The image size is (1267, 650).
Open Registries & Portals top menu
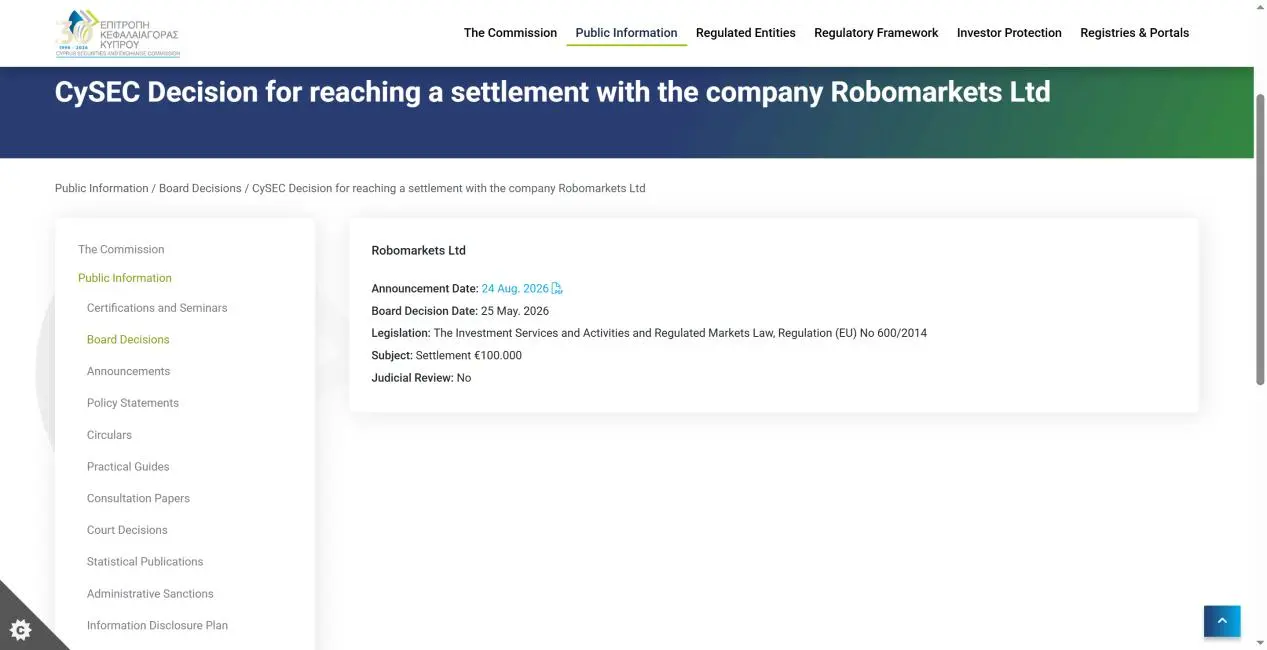[x=1135, y=33]
